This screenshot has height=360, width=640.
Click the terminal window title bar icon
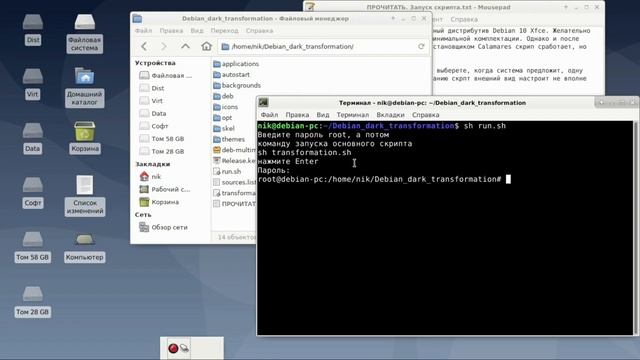tap(264, 102)
